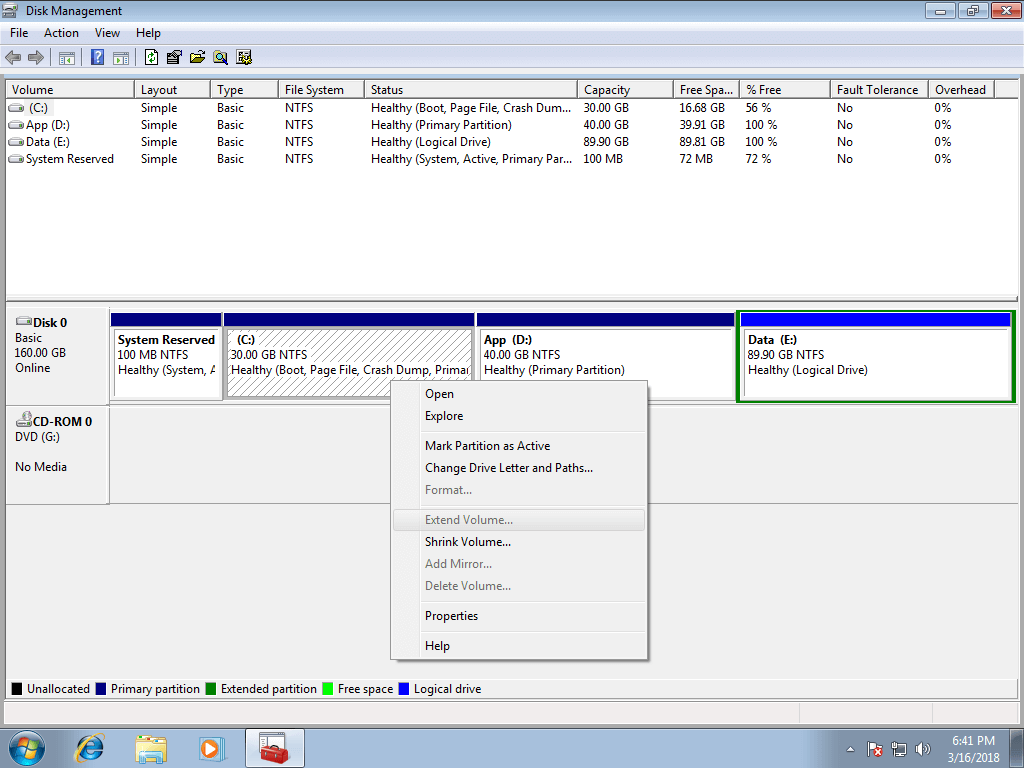The height and width of the screenshot is (768, 1024).
Task: Open toolbar Help with the question mark icon
Action: (97, 57)
